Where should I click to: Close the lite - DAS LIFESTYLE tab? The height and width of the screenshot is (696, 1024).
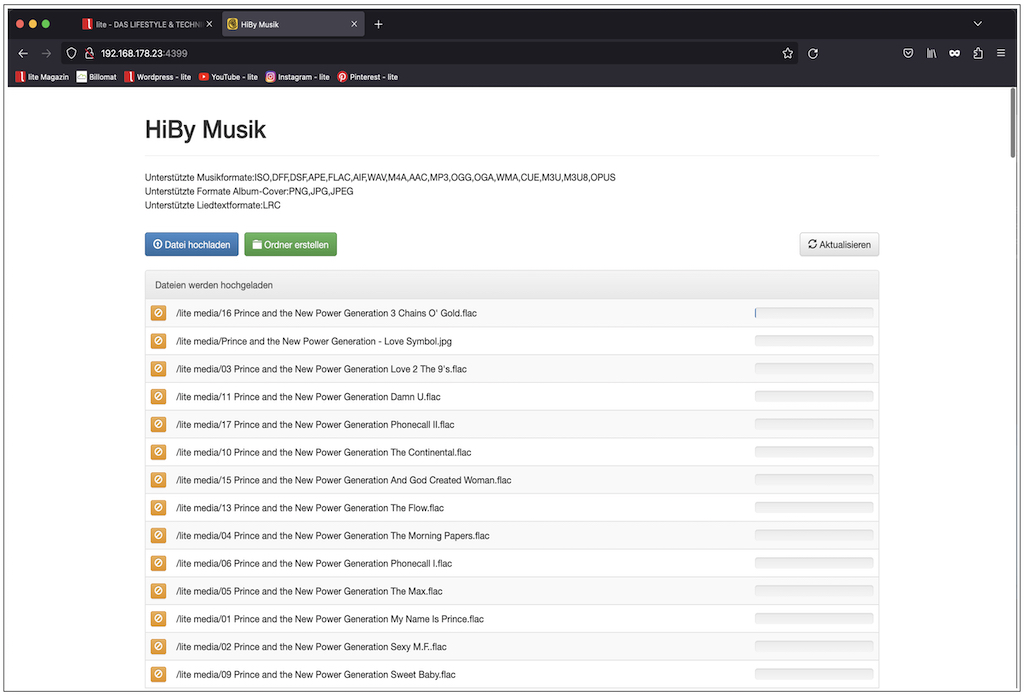209,24
